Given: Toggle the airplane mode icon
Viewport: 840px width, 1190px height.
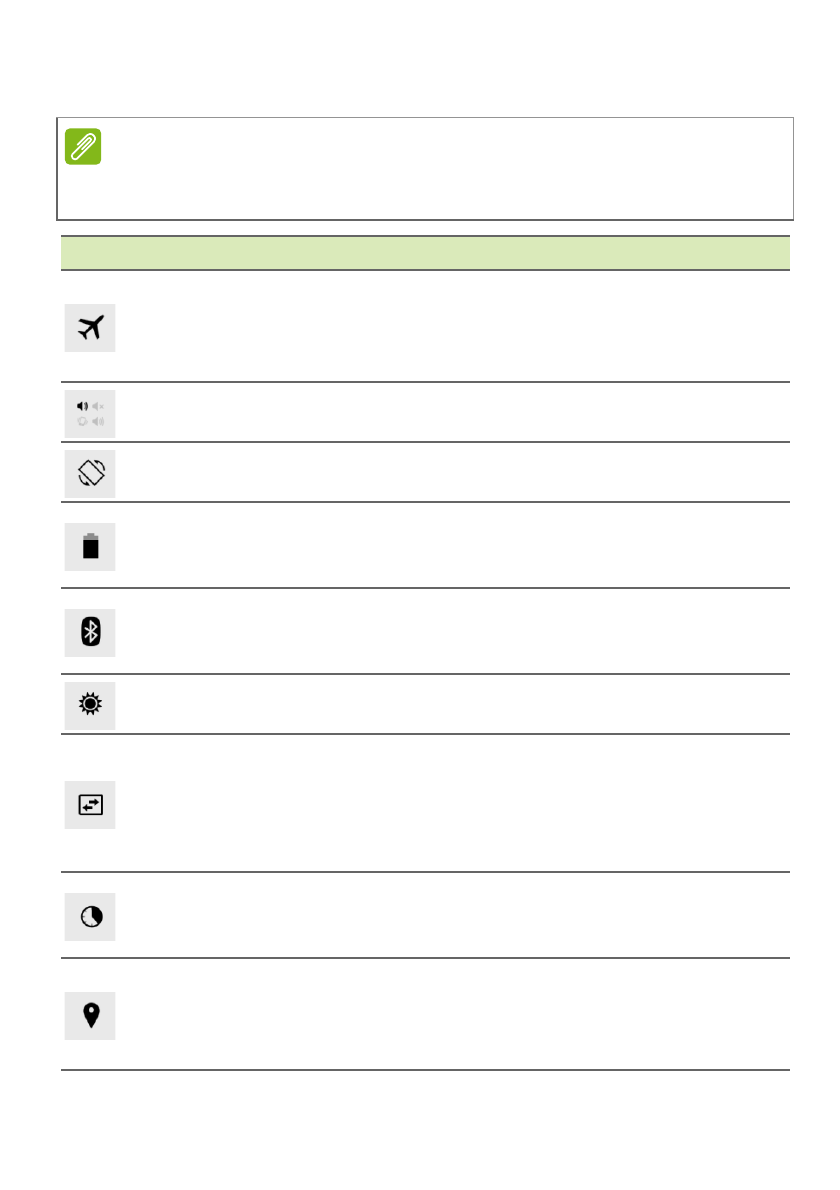Looking at the screenshot, I should [x=90, y=327].
